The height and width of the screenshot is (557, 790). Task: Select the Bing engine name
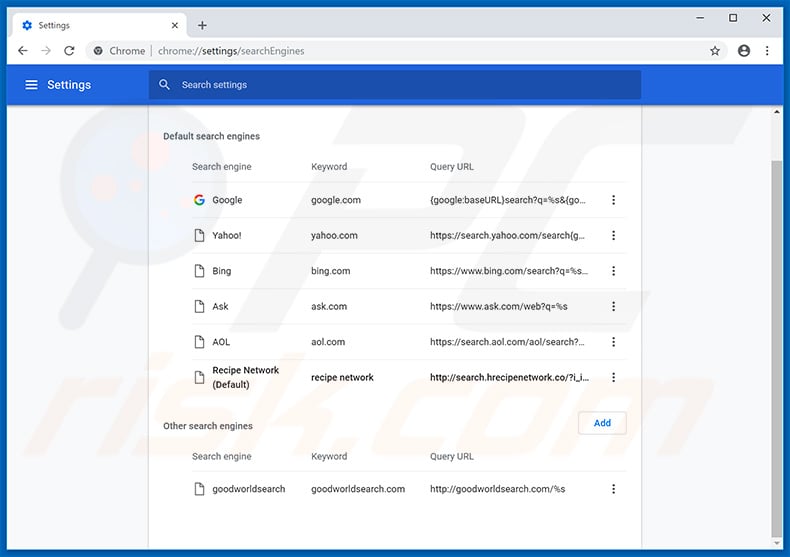coord(222,271)
